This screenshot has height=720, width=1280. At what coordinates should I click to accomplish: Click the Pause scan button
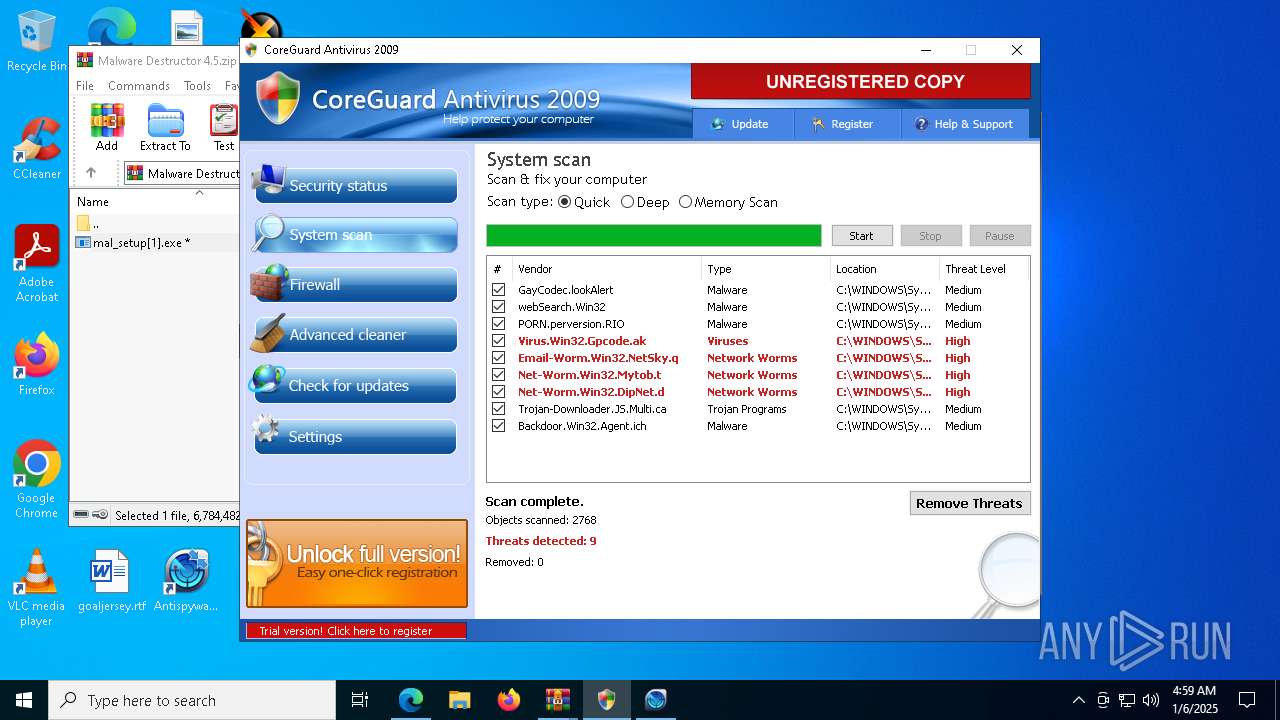click(x=999, y=236)
